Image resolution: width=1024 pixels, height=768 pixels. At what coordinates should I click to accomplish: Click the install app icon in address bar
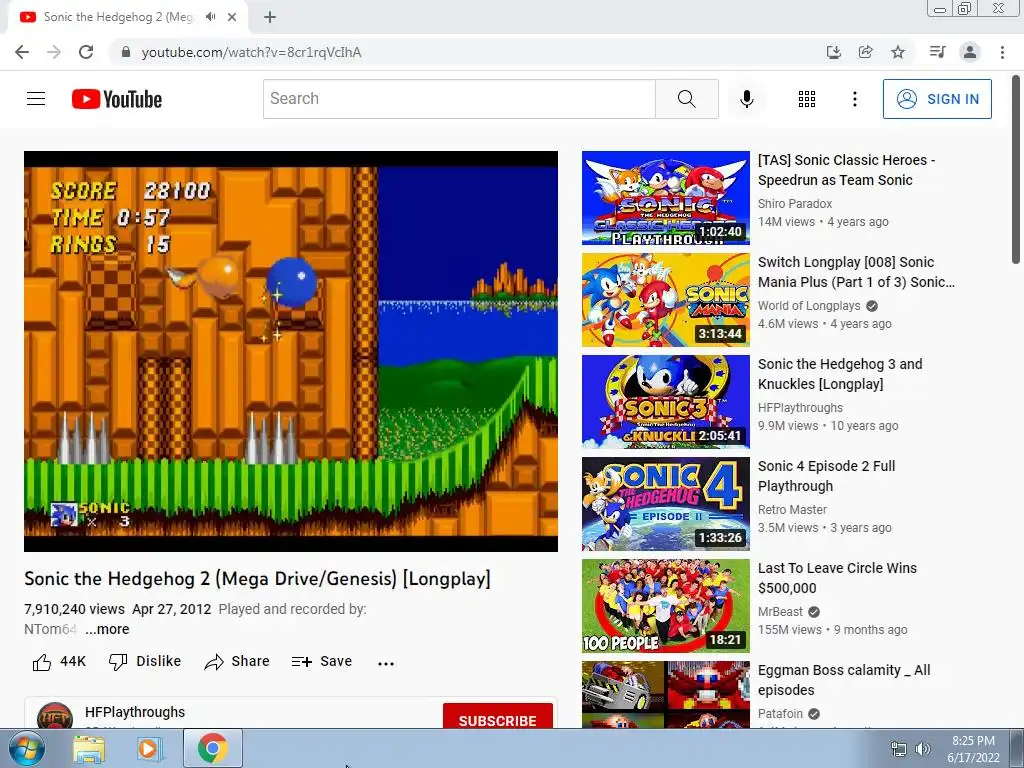(x=833, y=52)
